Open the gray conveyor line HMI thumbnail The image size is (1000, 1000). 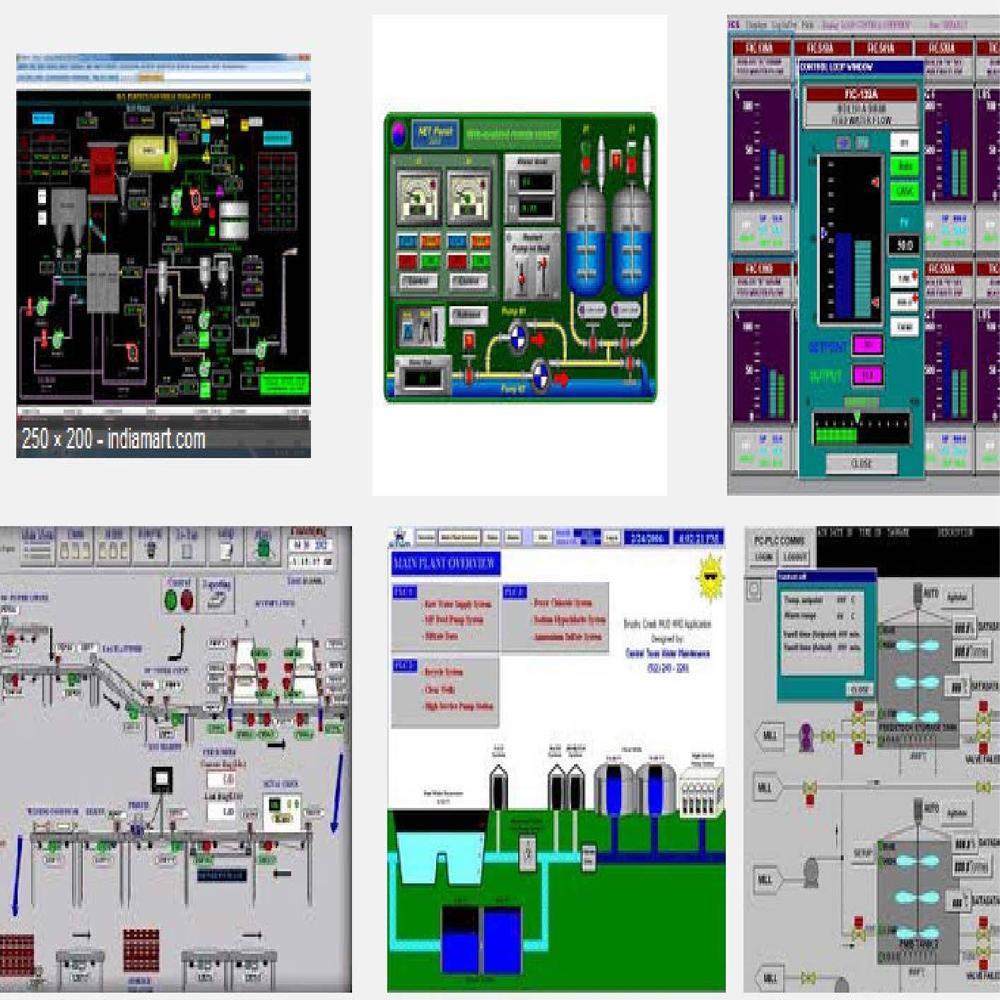coord(175,759)
